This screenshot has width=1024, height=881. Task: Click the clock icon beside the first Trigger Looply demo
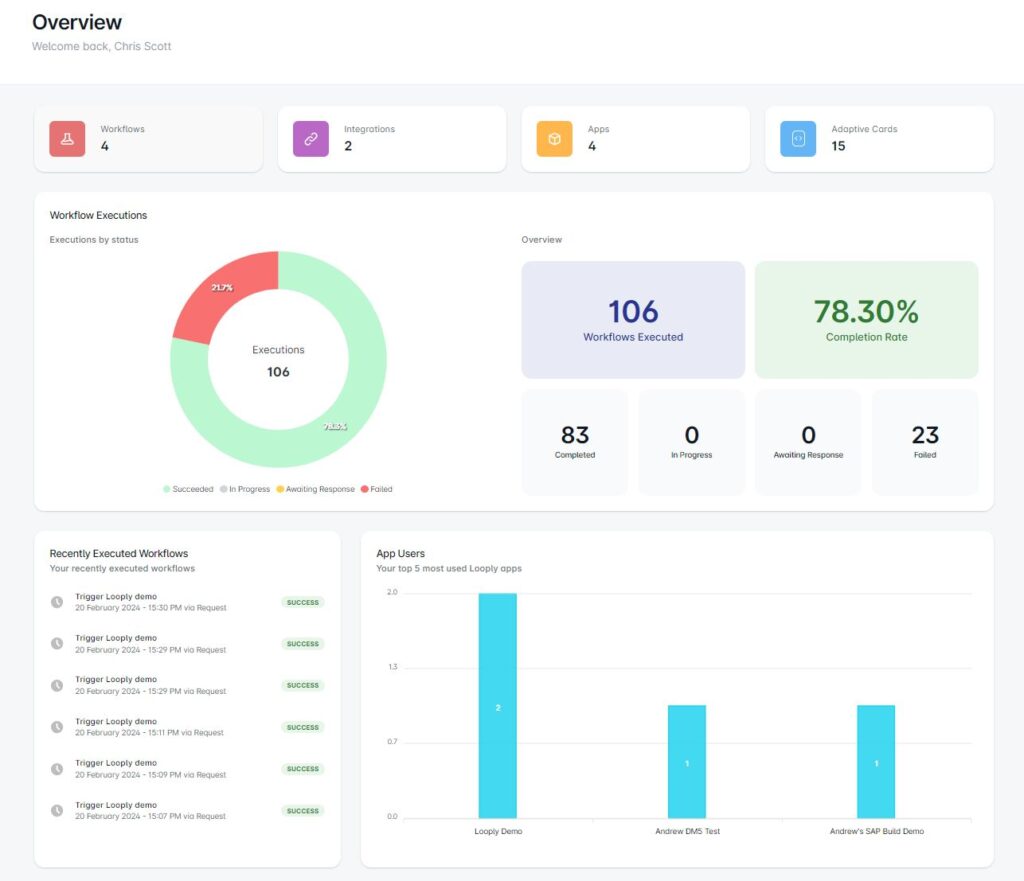point(56,600)
